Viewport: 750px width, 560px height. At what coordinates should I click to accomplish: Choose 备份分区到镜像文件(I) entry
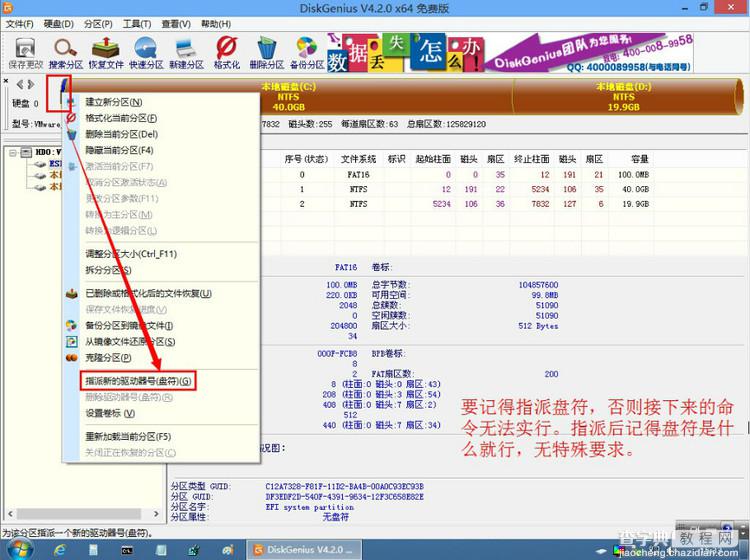click(x=129, y=326)
